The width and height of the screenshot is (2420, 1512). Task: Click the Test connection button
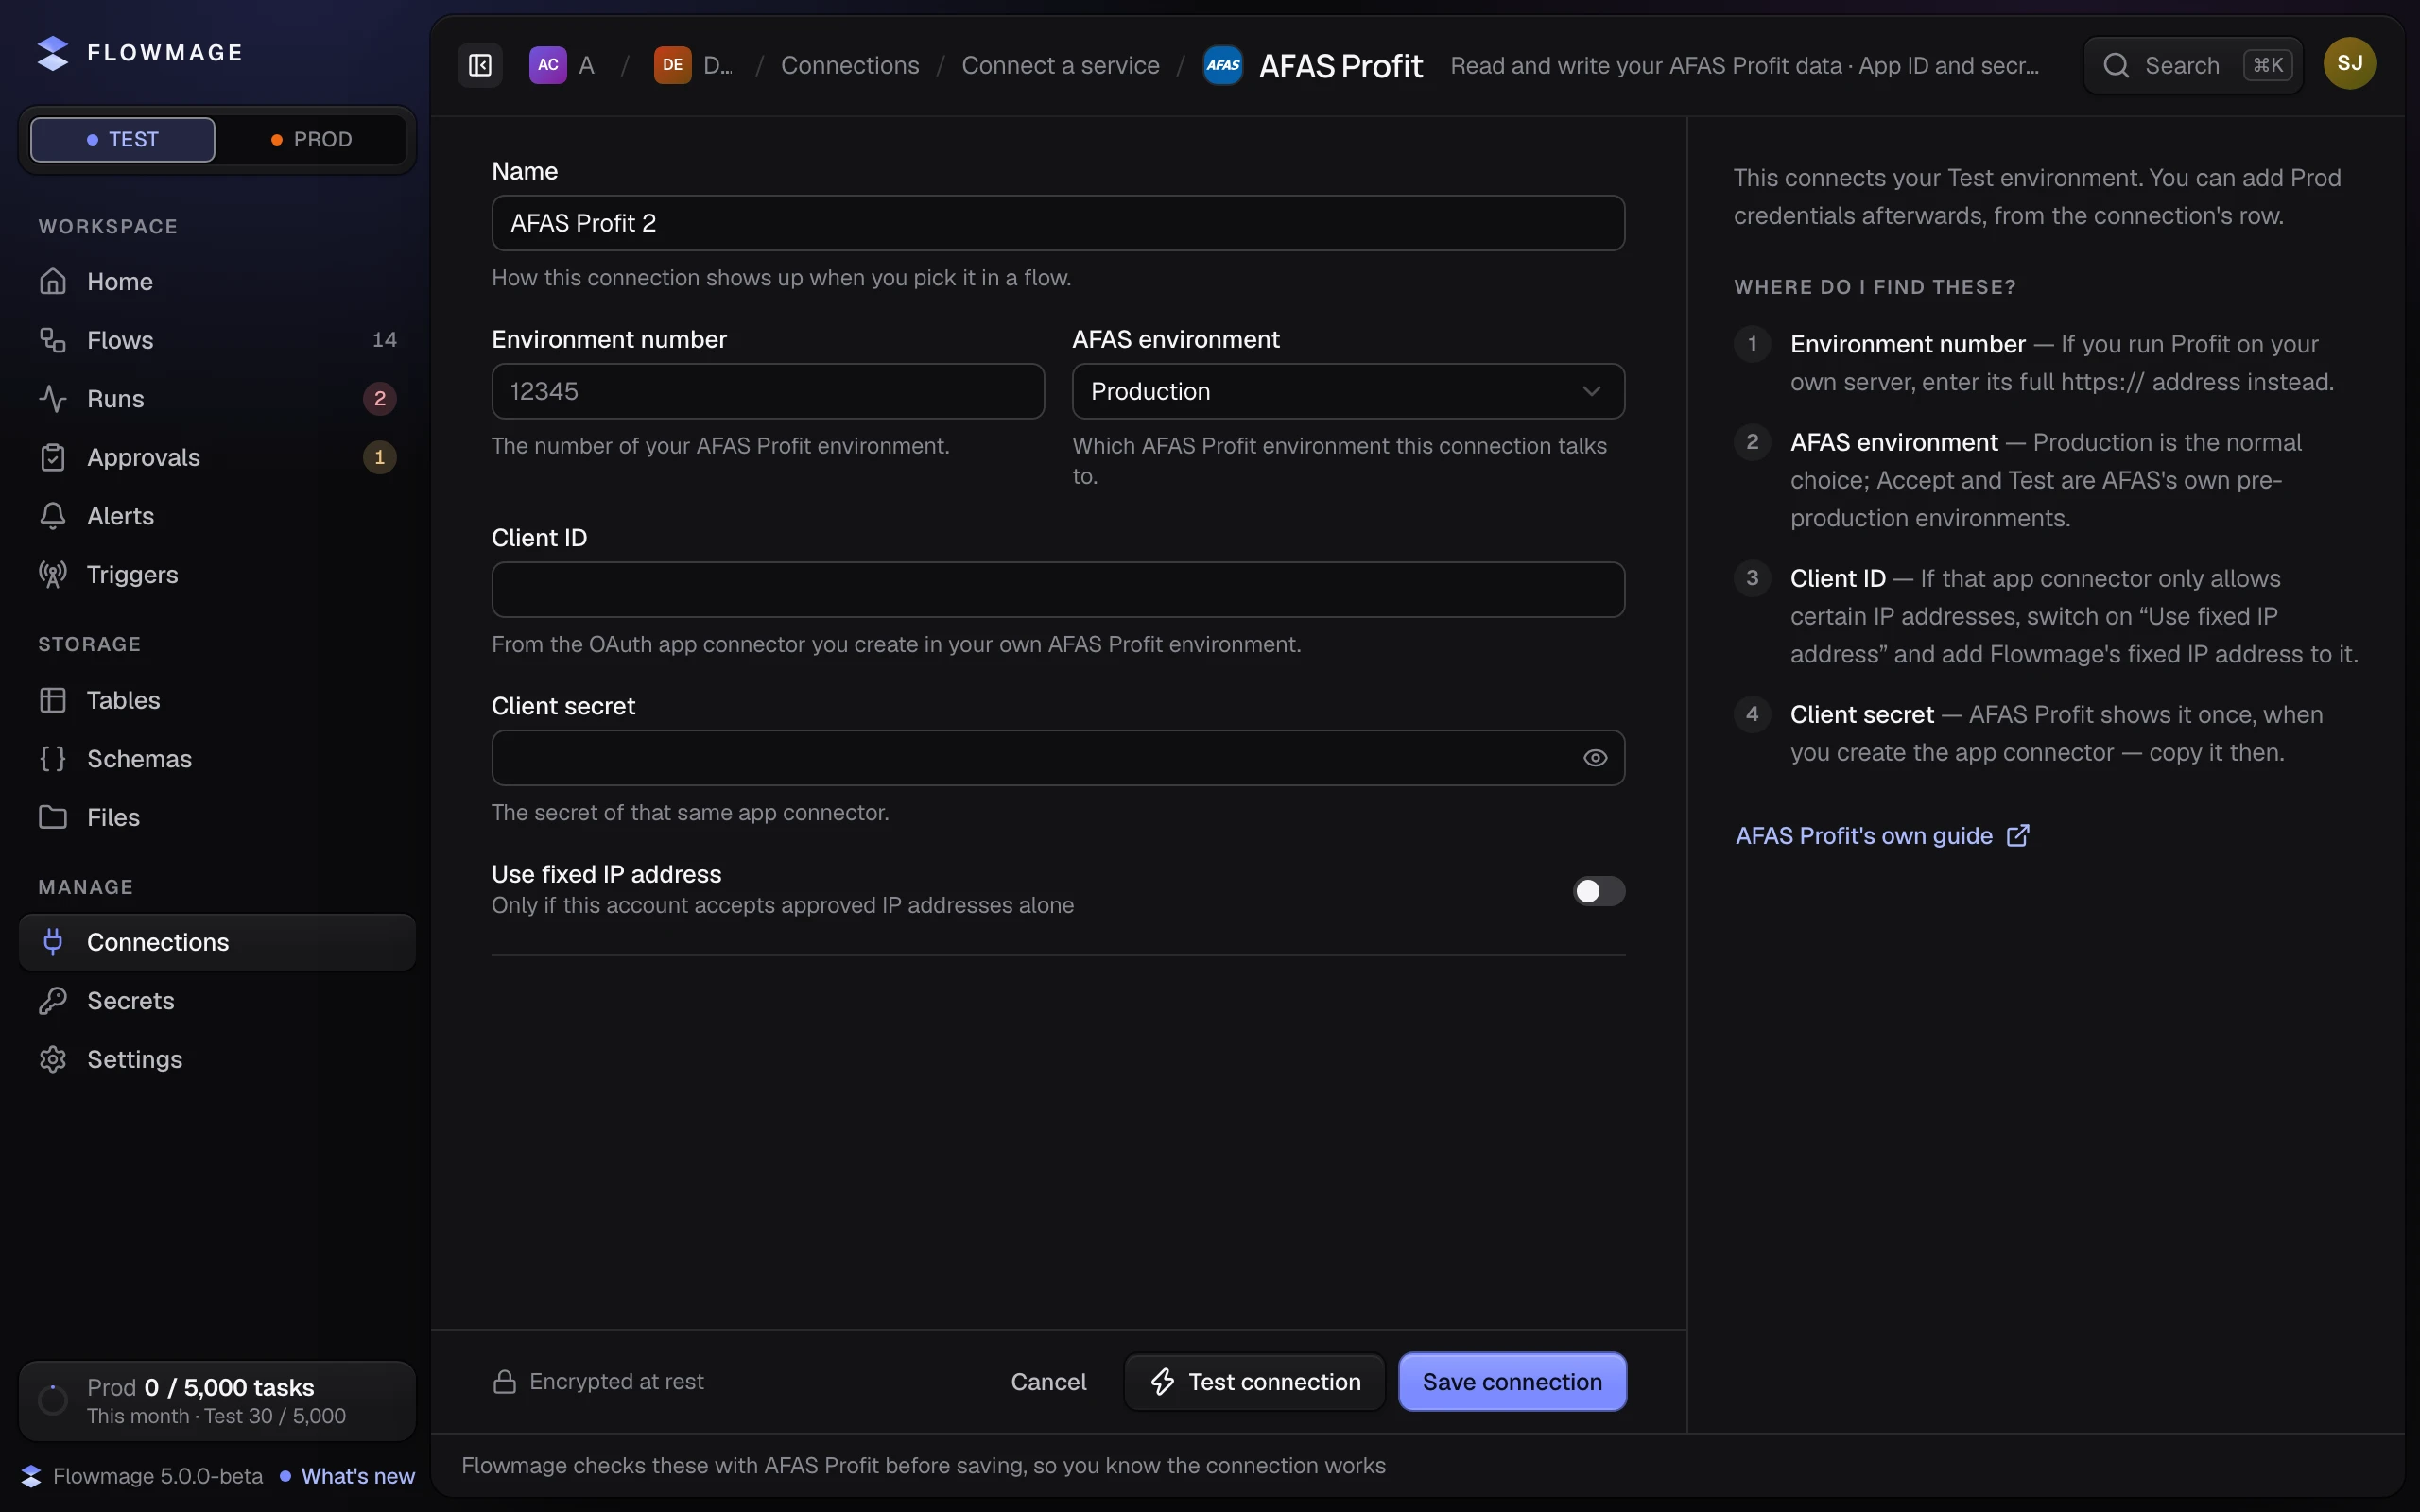[x=1255, y=1382]
